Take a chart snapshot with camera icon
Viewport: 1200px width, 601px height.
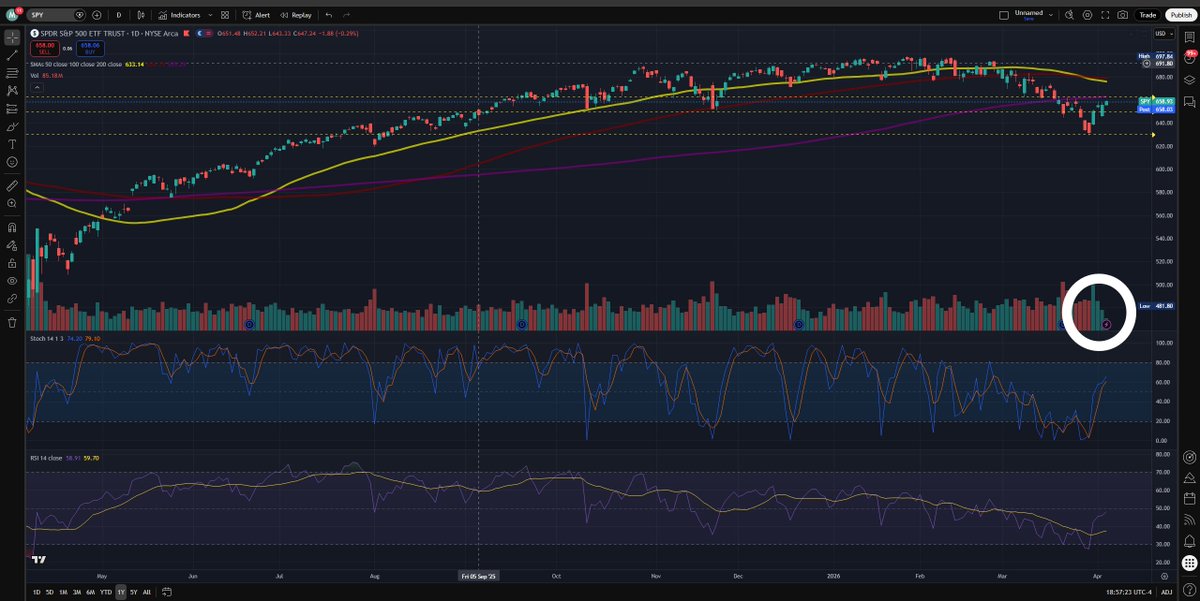(1122, 15)
